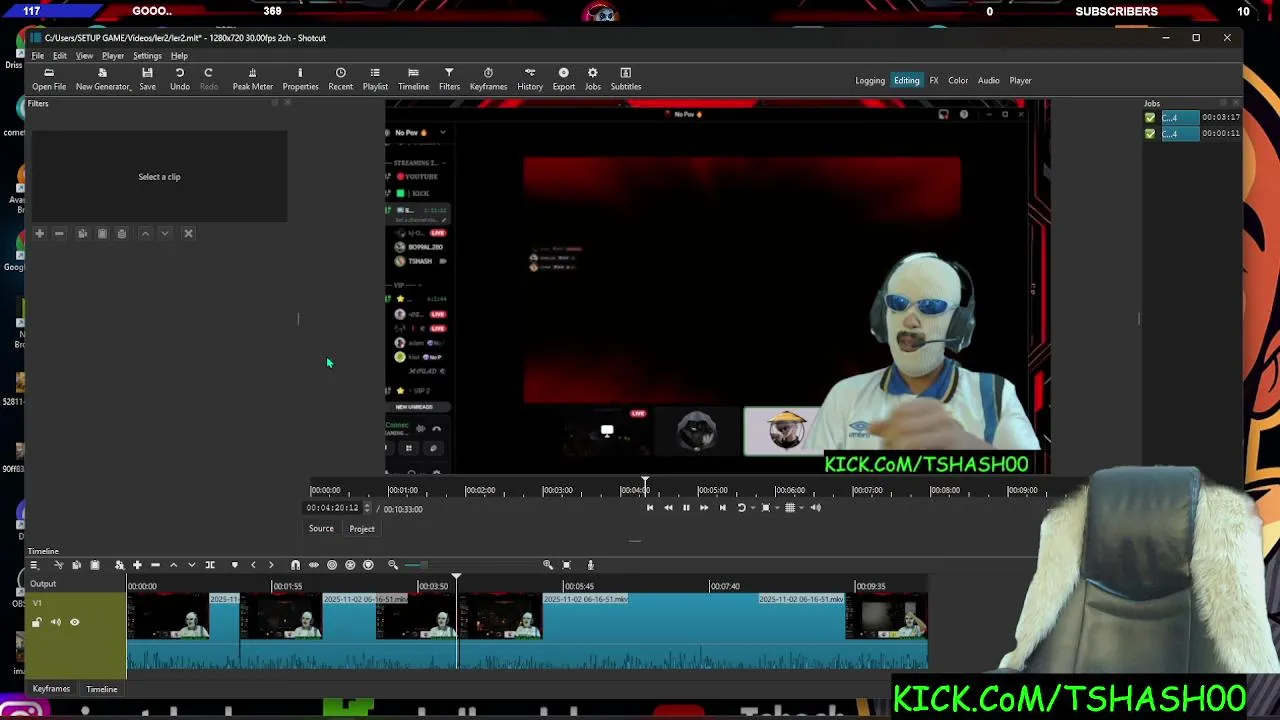Open the Keyframes panel from the toolbar
Screen dimensions: 1280x720
488,79
